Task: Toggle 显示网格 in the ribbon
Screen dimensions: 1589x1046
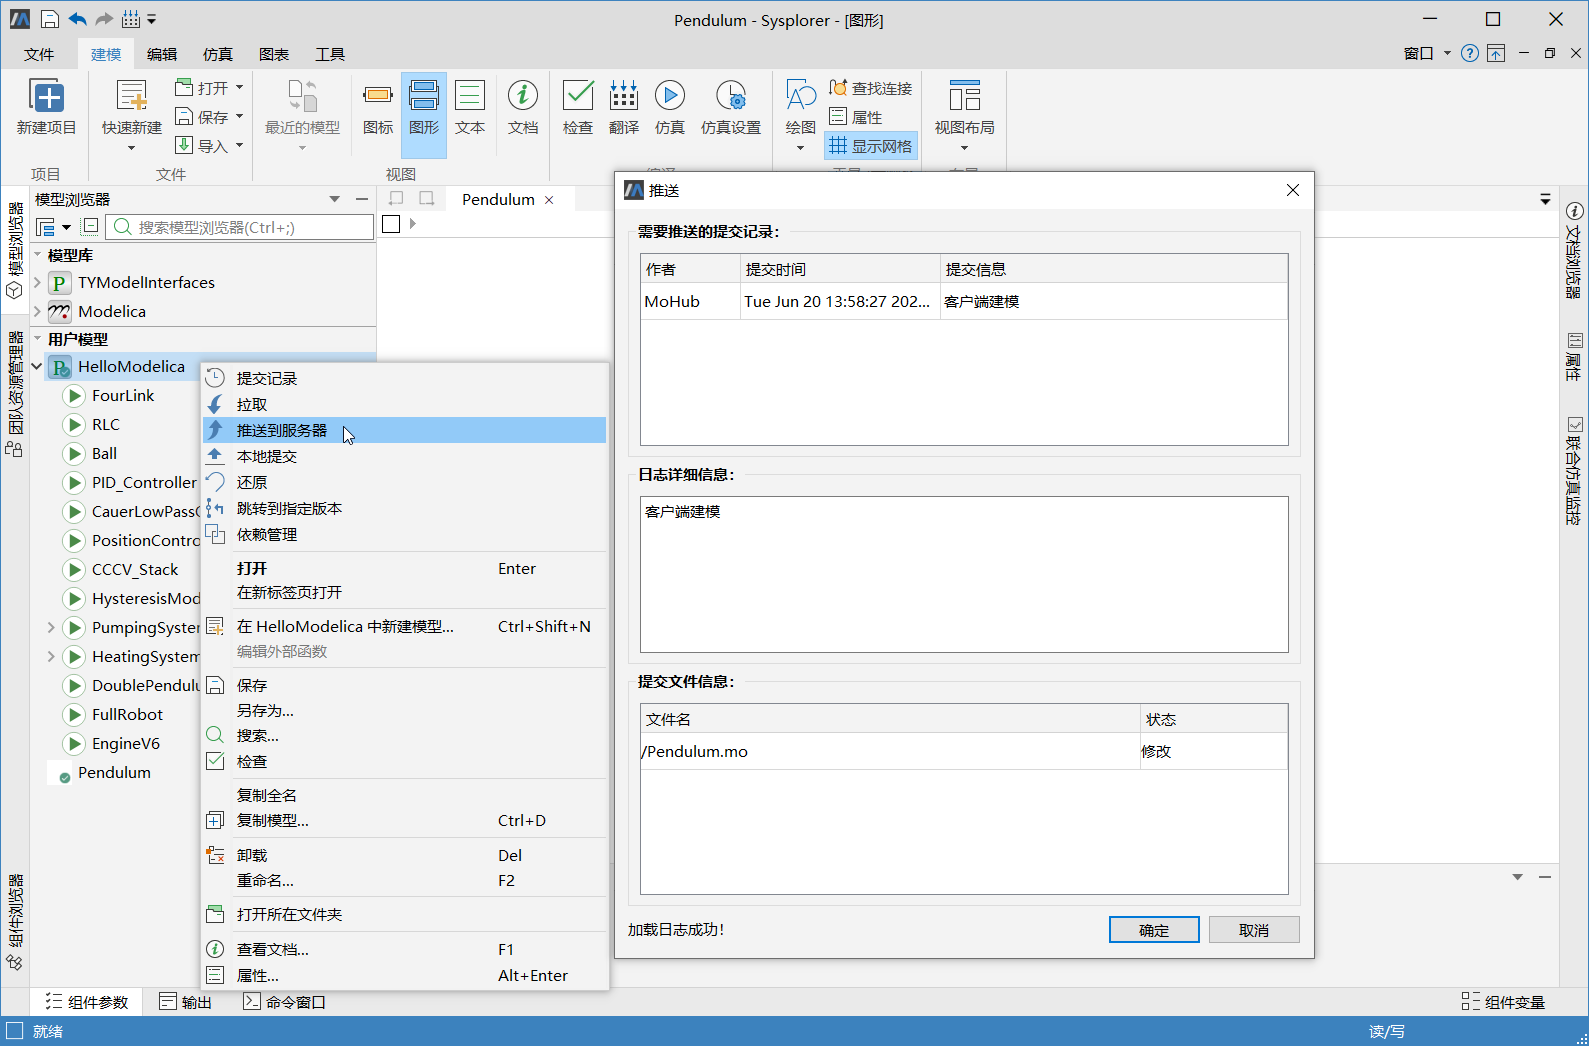Action: (x=871, y=146)
